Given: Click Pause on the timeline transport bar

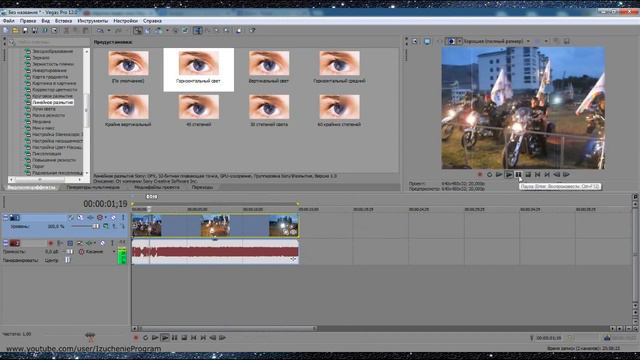Looking at the screenshot, I should coord(174,338).
